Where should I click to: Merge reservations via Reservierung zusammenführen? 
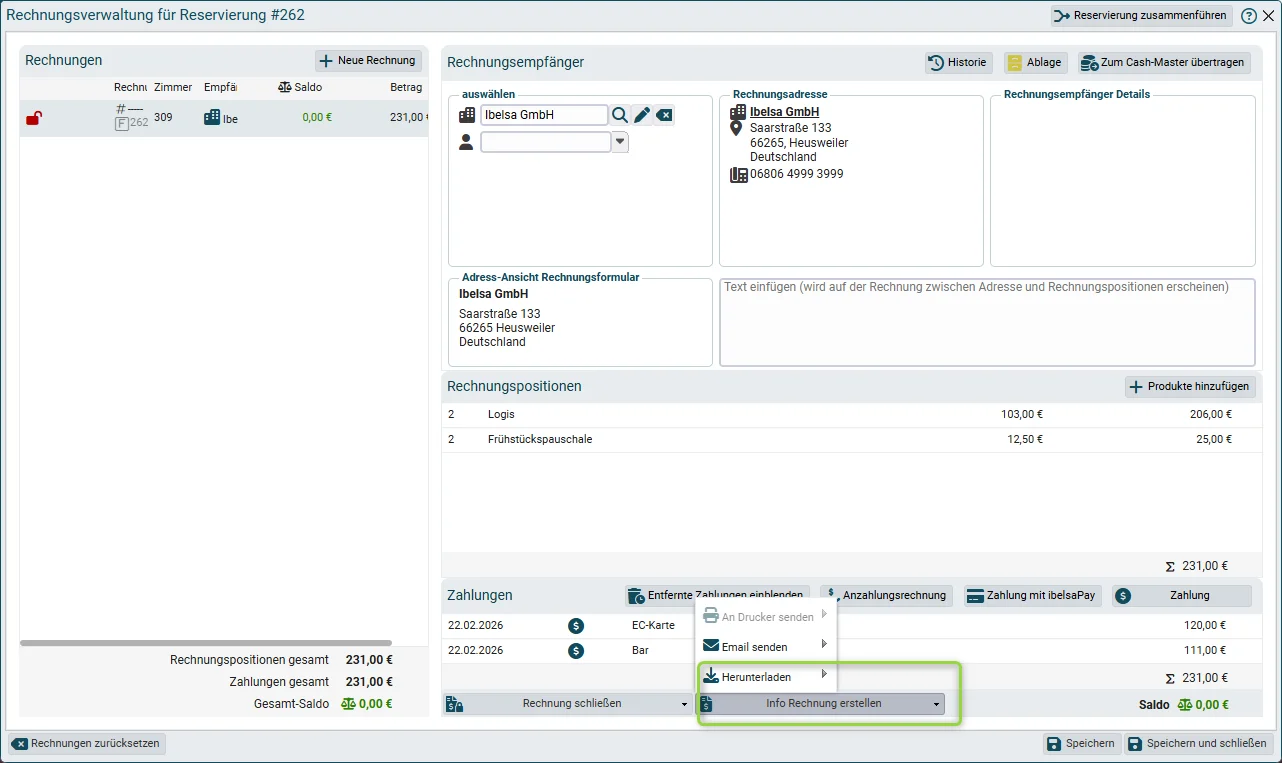click(1141, 16)
